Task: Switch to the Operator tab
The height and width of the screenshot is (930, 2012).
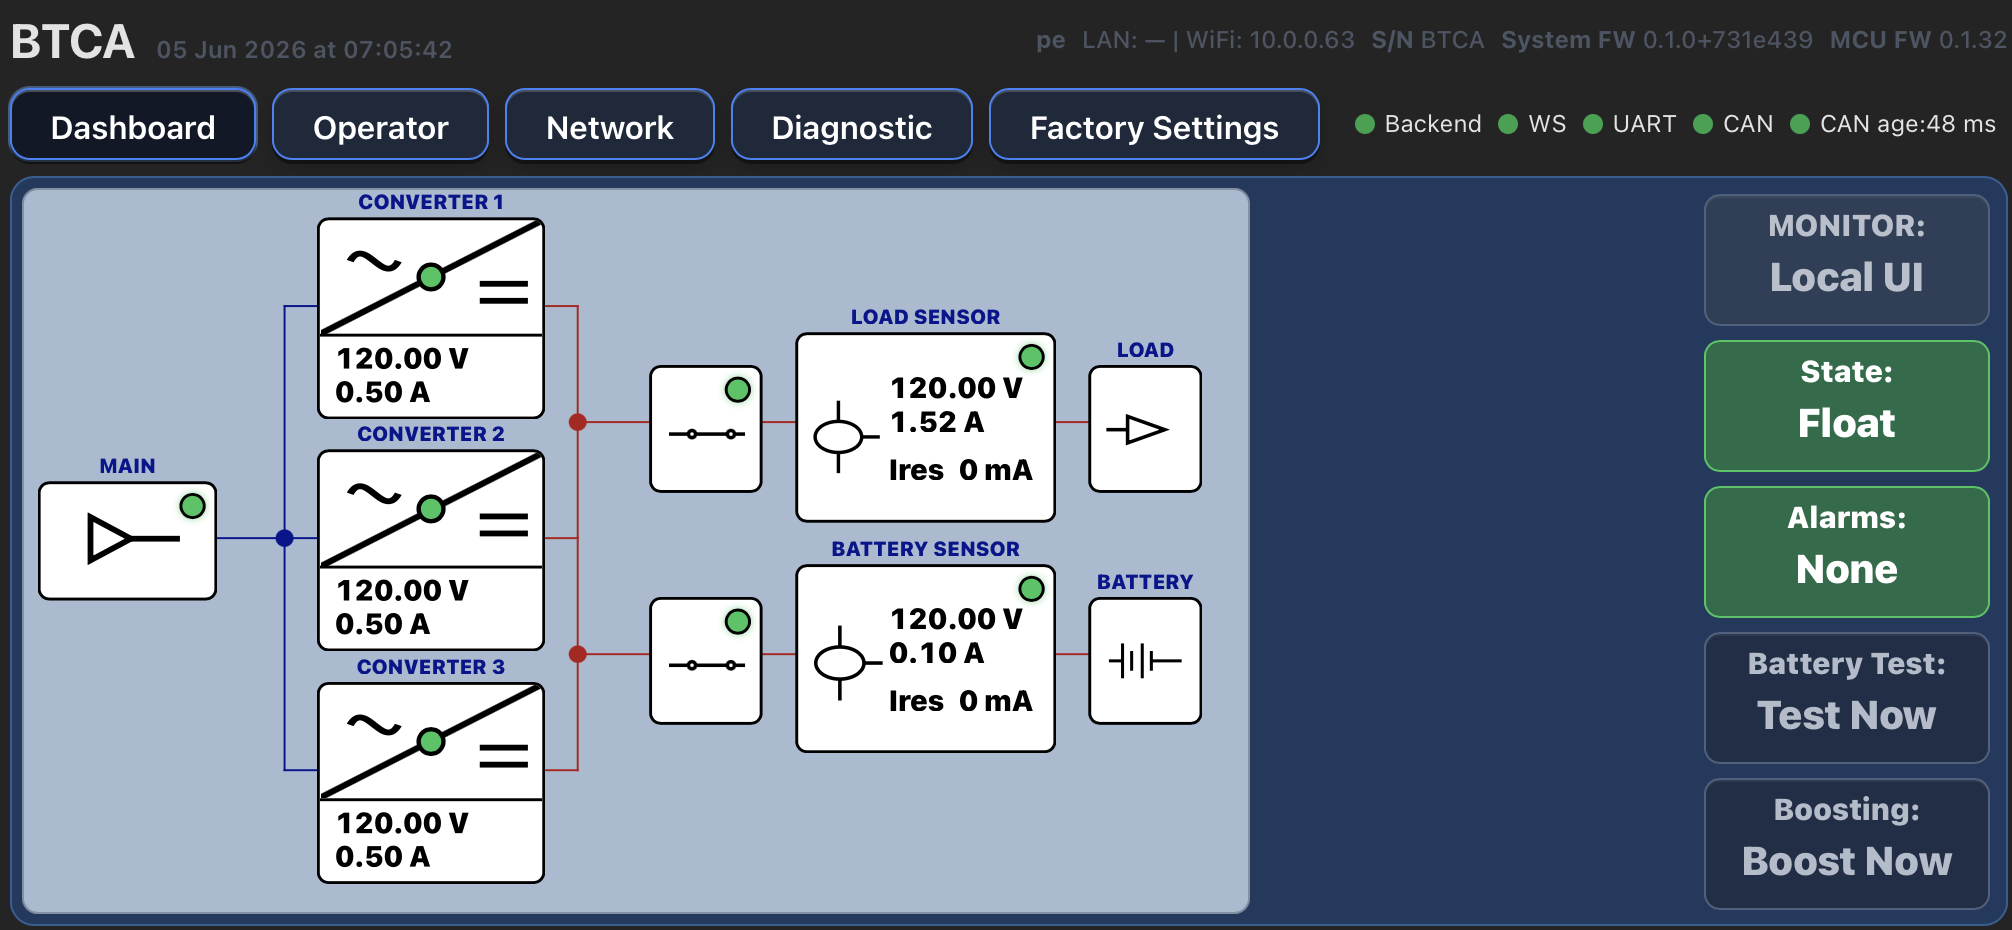Action: pos(380,125)
